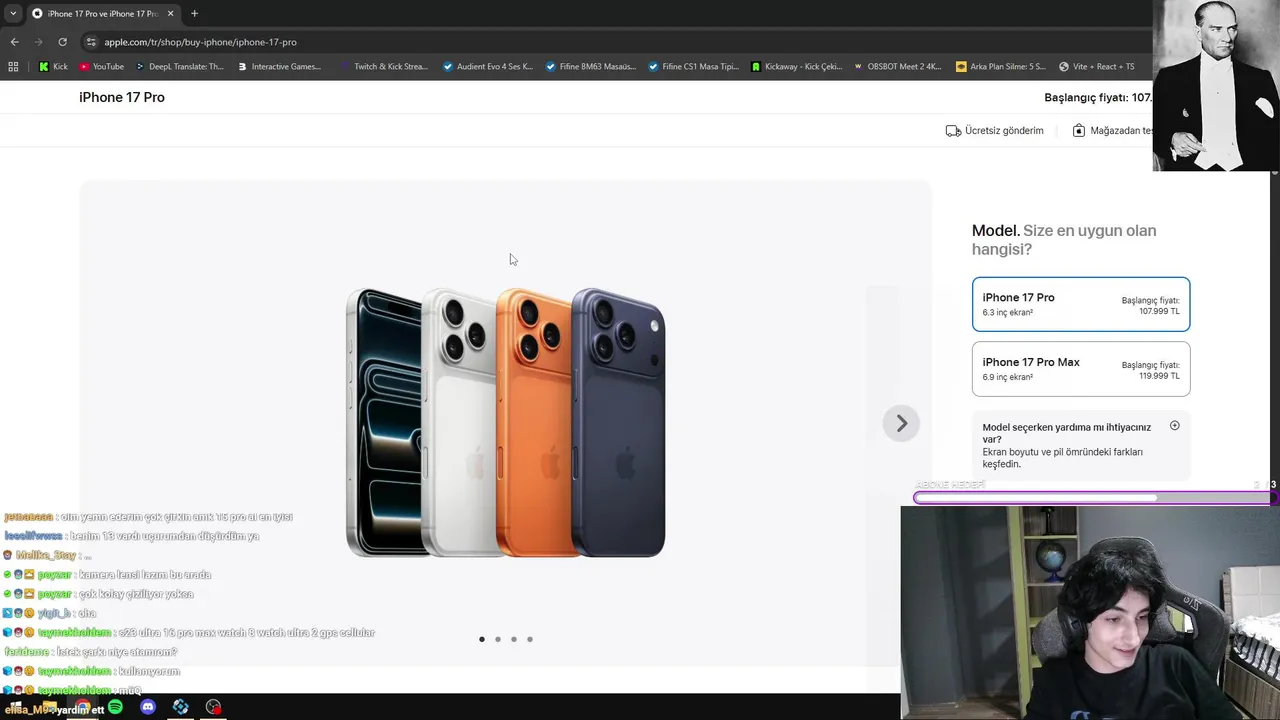
Task: Expand the model selection help section
Action: (1081, 445)
